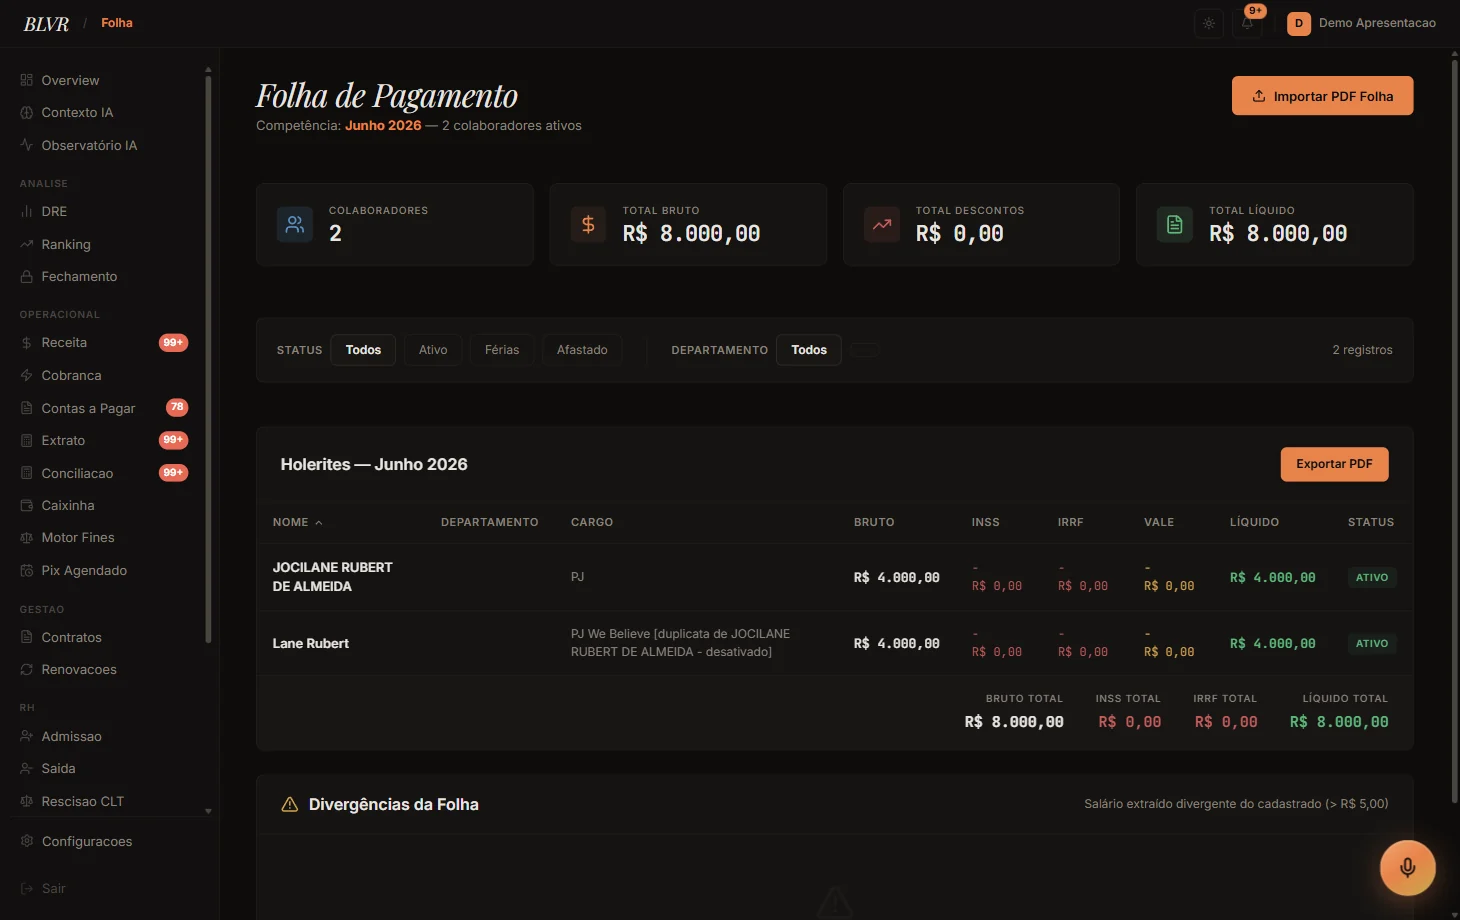Open the Rescisao CLT scale icon
Screen dimensions: 1460x920
point(27,801)
